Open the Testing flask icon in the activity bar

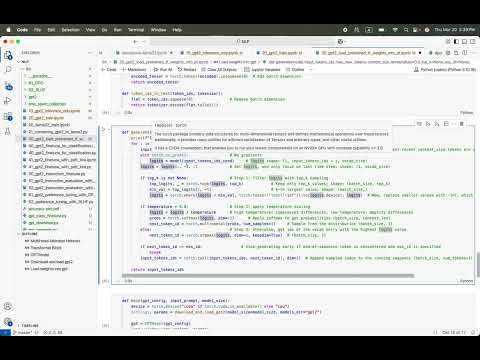(x=8, y=131)
